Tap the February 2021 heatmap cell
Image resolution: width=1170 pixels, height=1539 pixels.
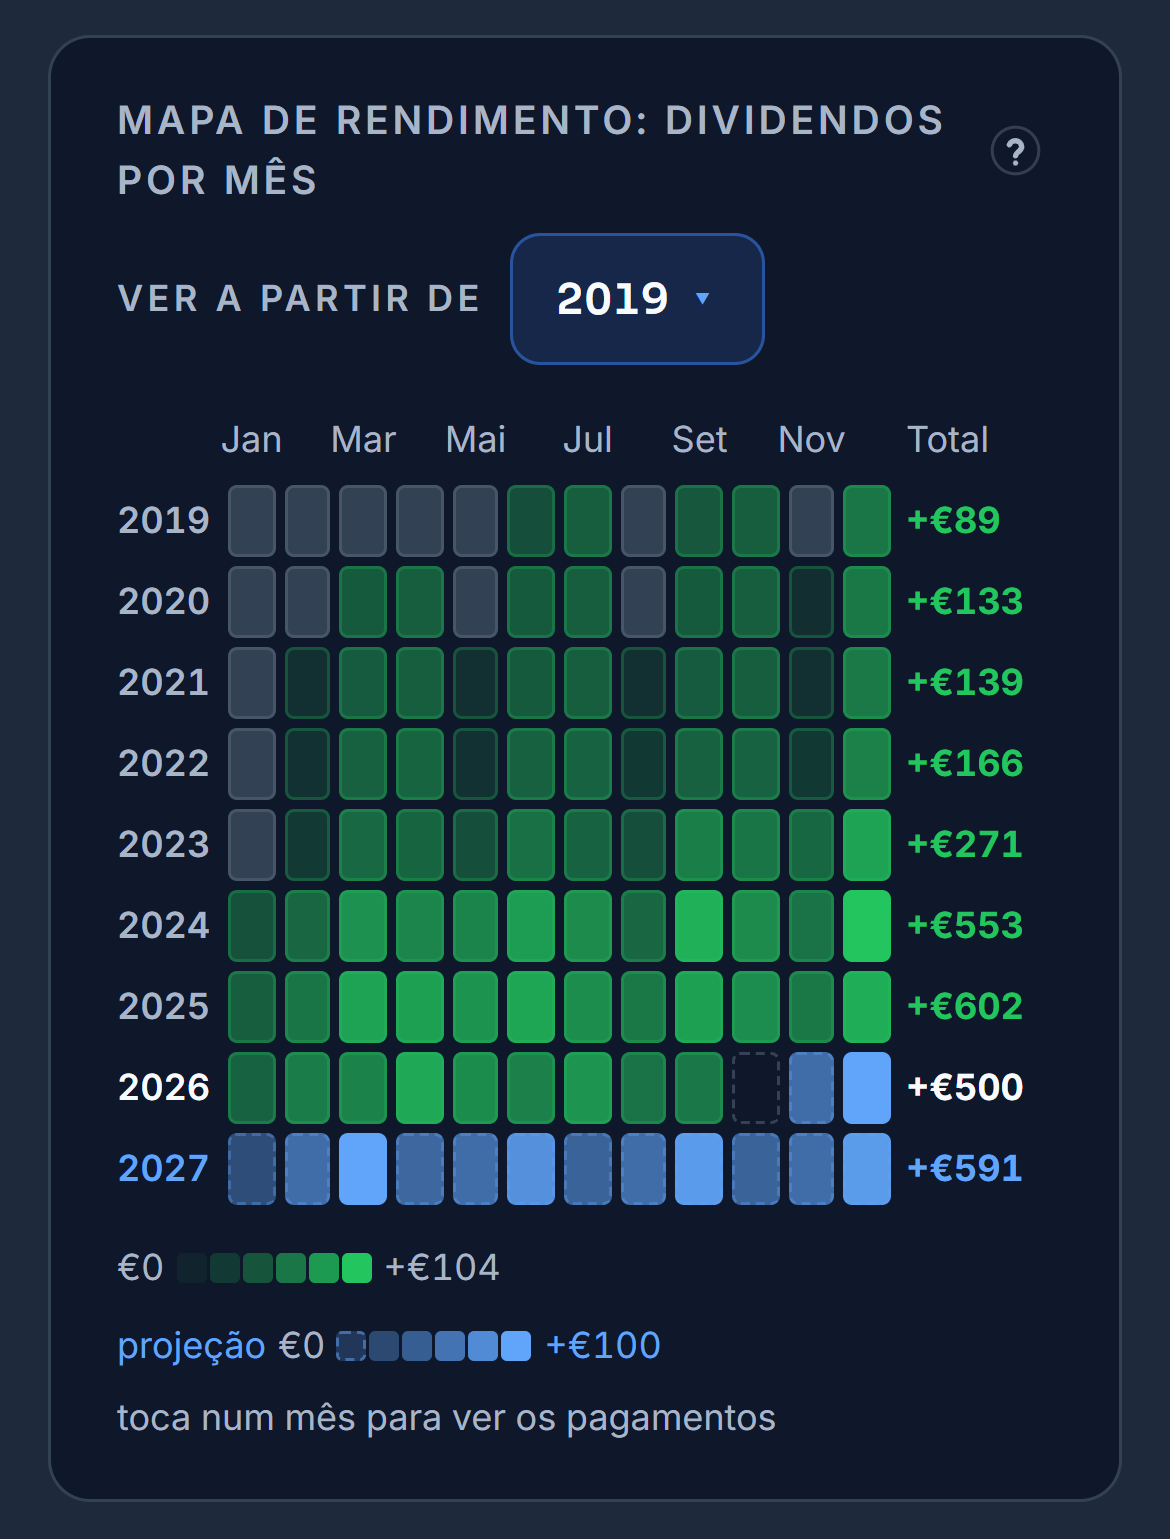pos(307,683)
